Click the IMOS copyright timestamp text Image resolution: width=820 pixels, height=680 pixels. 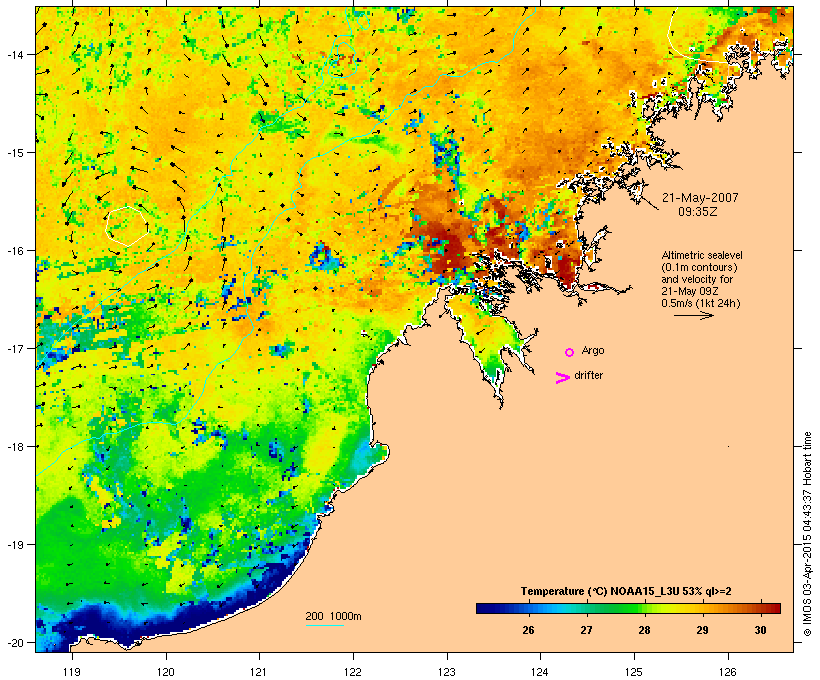tap(807, 534)
